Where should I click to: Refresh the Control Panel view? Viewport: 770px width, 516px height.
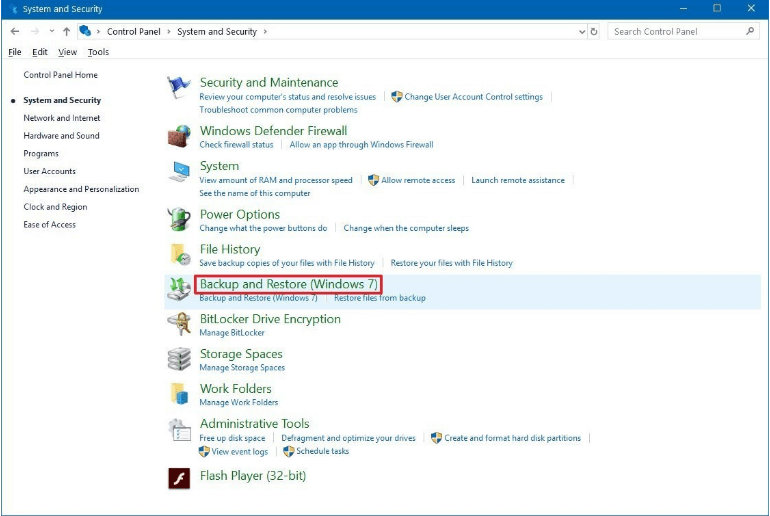tap(594, 31)
